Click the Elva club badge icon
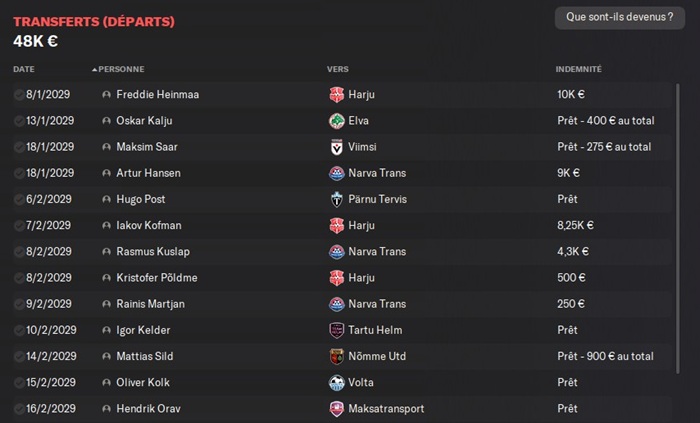Viewport: 700px width, 423px height. coord(336,121)
